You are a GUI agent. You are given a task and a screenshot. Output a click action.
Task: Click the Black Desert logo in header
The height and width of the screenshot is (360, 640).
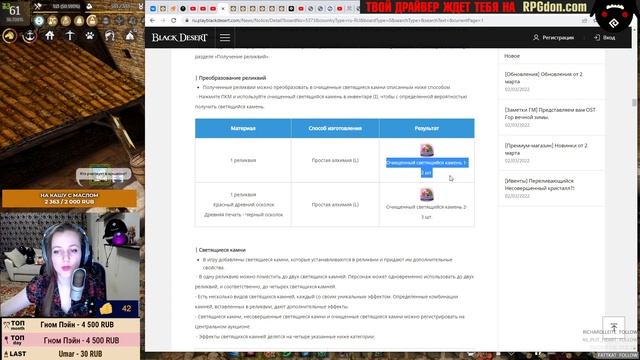(180, 38)
